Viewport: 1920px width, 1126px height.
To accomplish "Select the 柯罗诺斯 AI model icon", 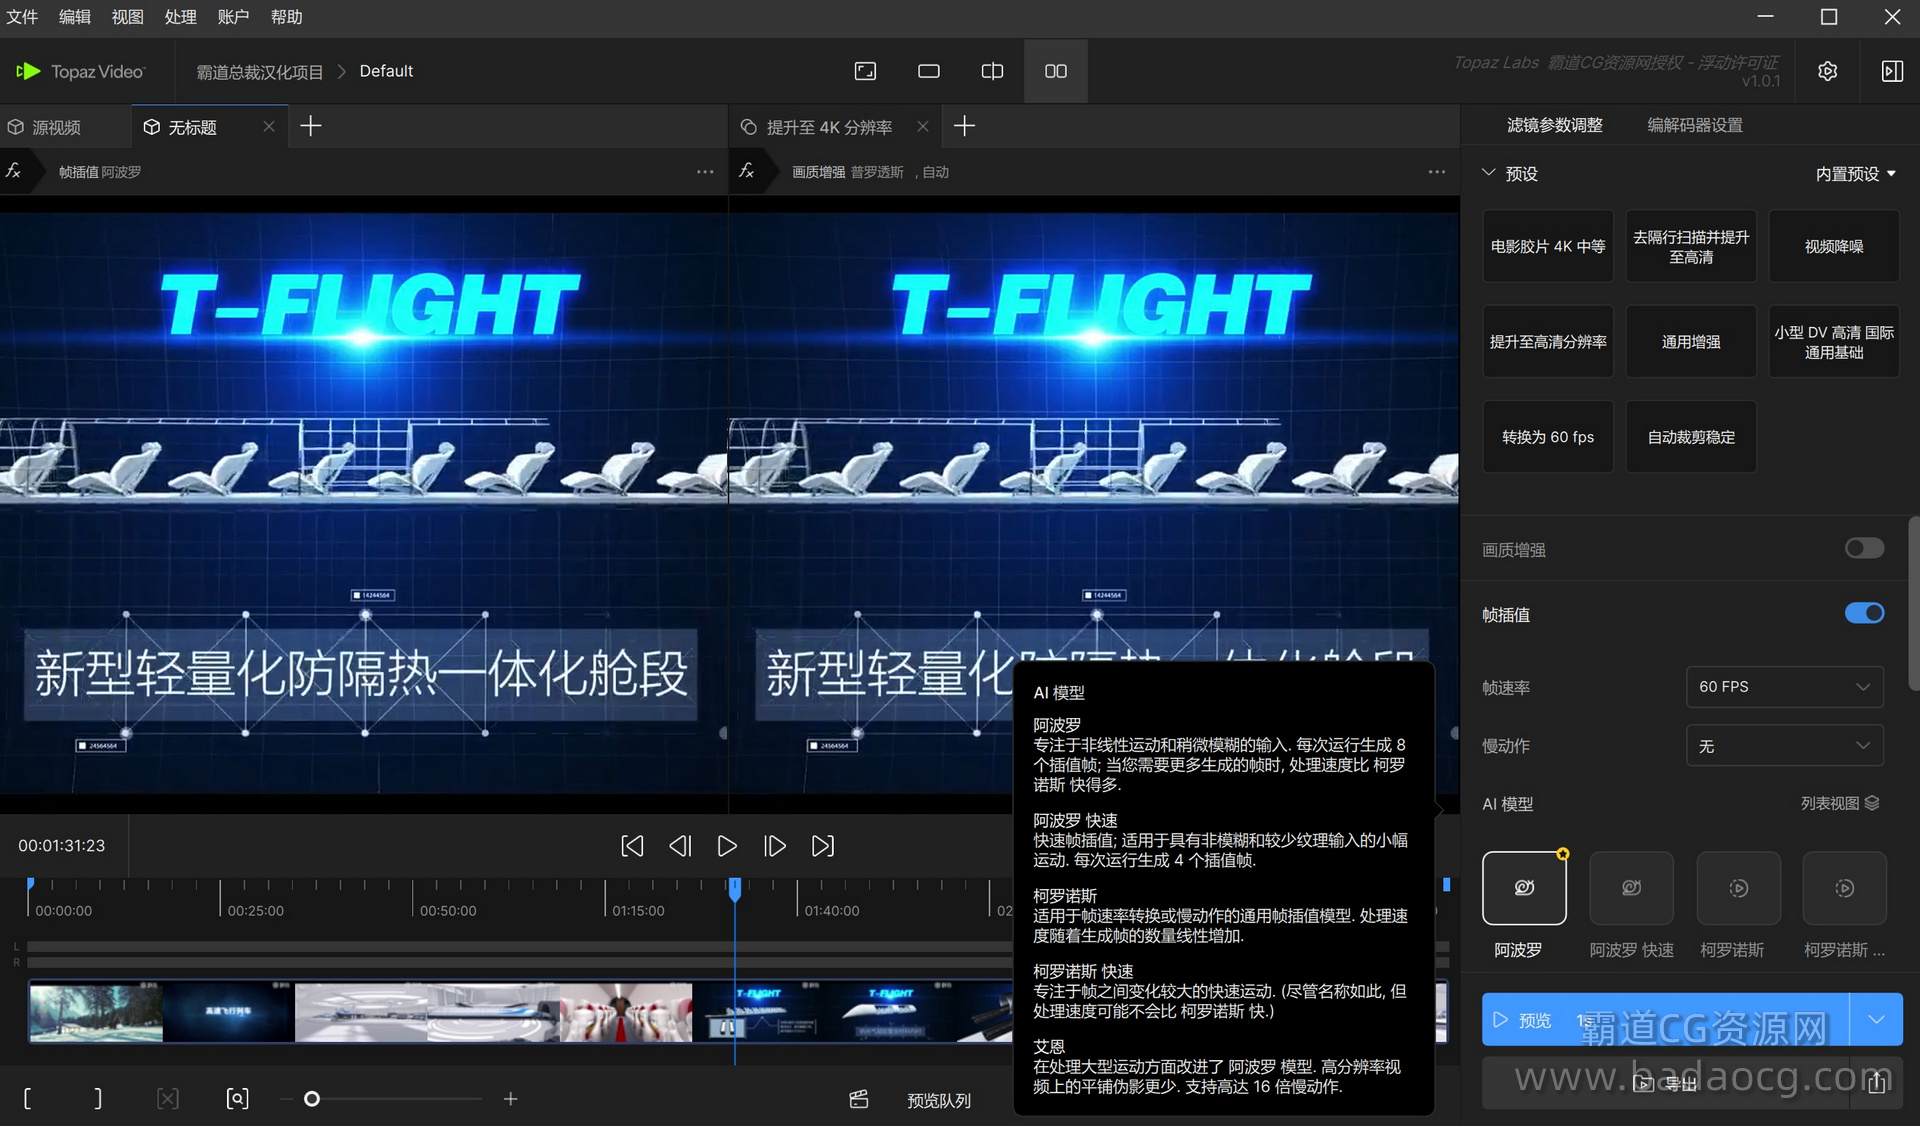I will (x=1738, y=888).
